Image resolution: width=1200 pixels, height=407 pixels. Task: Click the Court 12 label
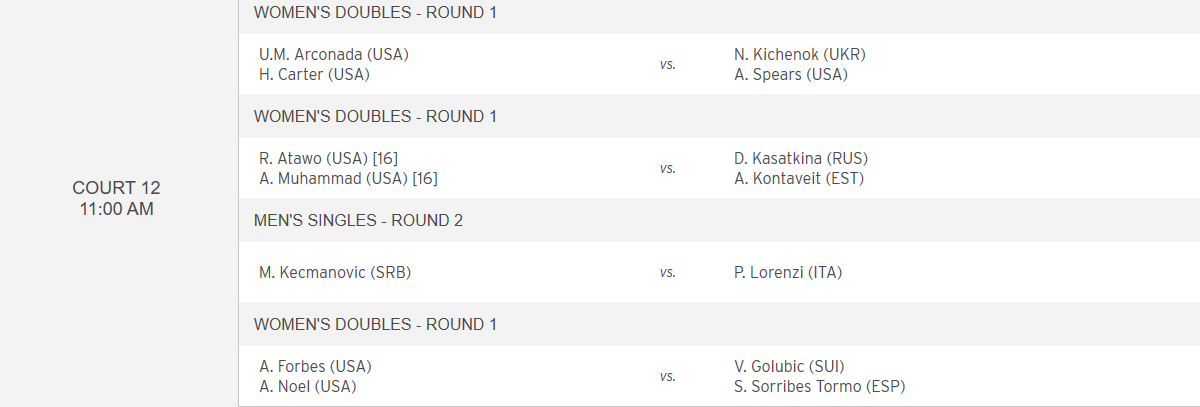click(x=116, y=188)
